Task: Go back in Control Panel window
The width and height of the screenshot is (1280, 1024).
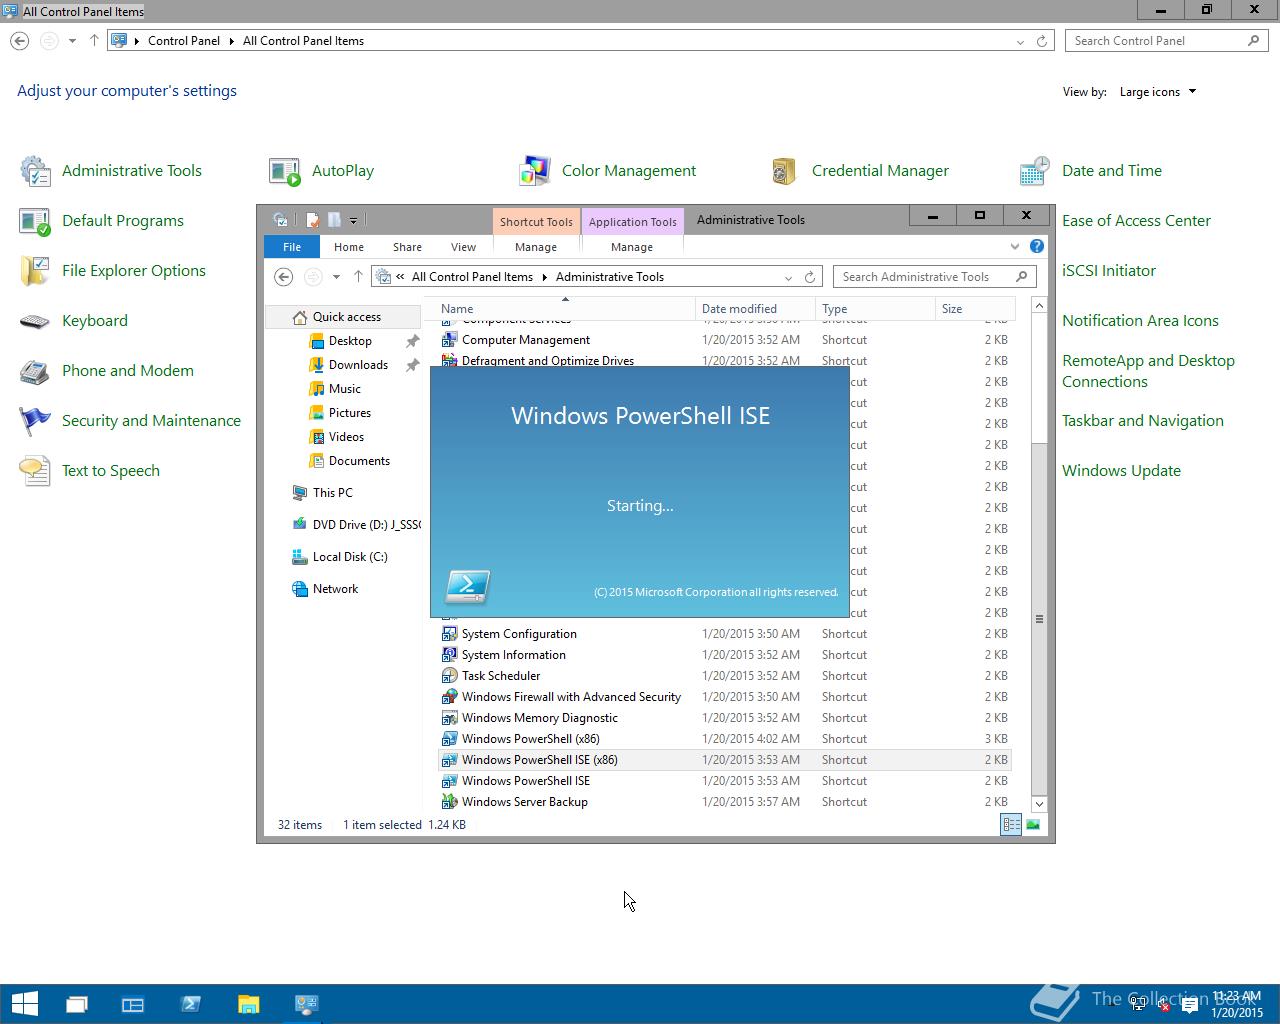Action: coord(20,41)
